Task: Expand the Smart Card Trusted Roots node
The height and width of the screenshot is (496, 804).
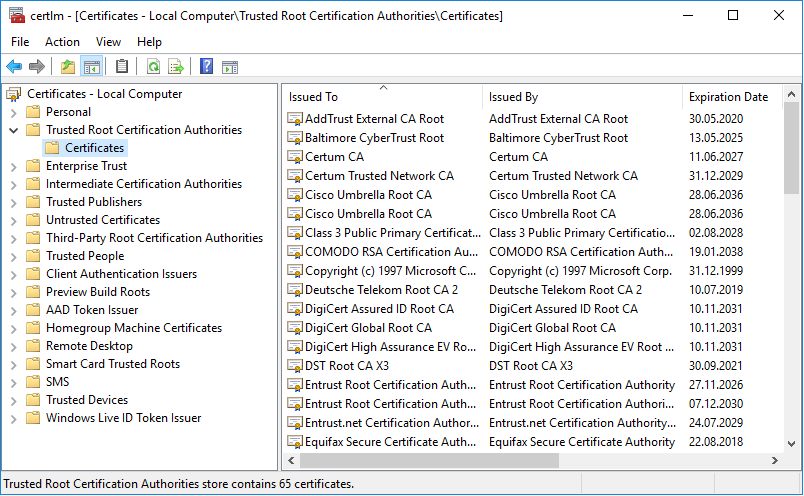Action: [x=13, y=365]
